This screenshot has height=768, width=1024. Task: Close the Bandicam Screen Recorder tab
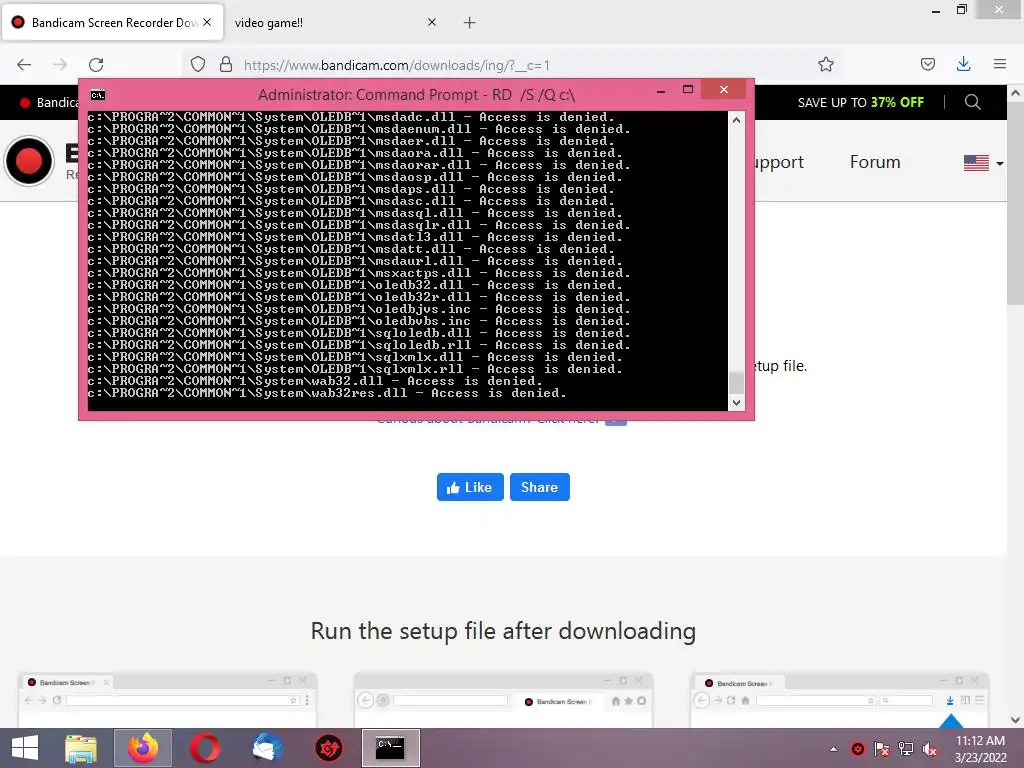click(x=207, y=22)
